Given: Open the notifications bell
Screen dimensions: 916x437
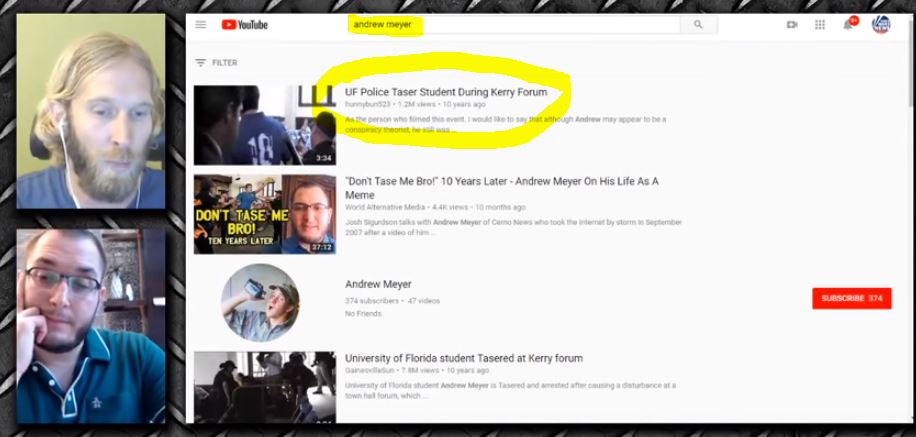Looking at the screenshot, I should click(x=848, y=25).
